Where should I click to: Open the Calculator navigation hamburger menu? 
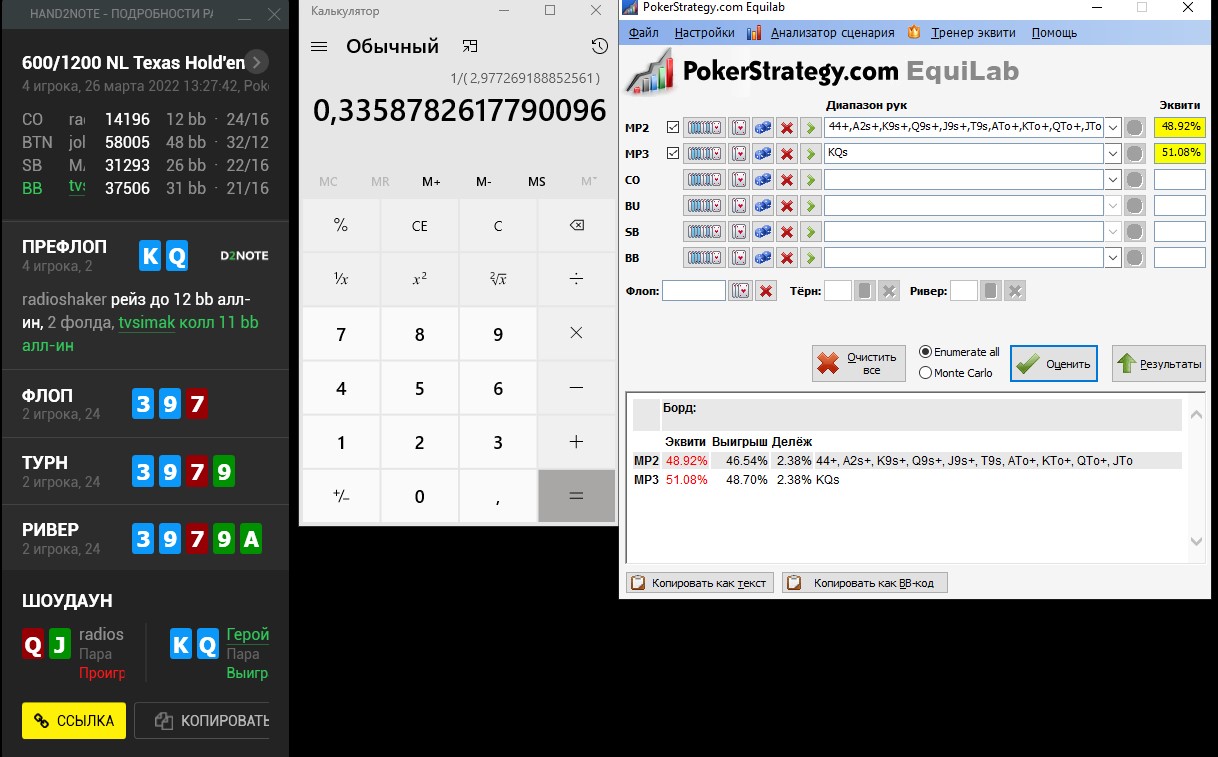[319, 47]
